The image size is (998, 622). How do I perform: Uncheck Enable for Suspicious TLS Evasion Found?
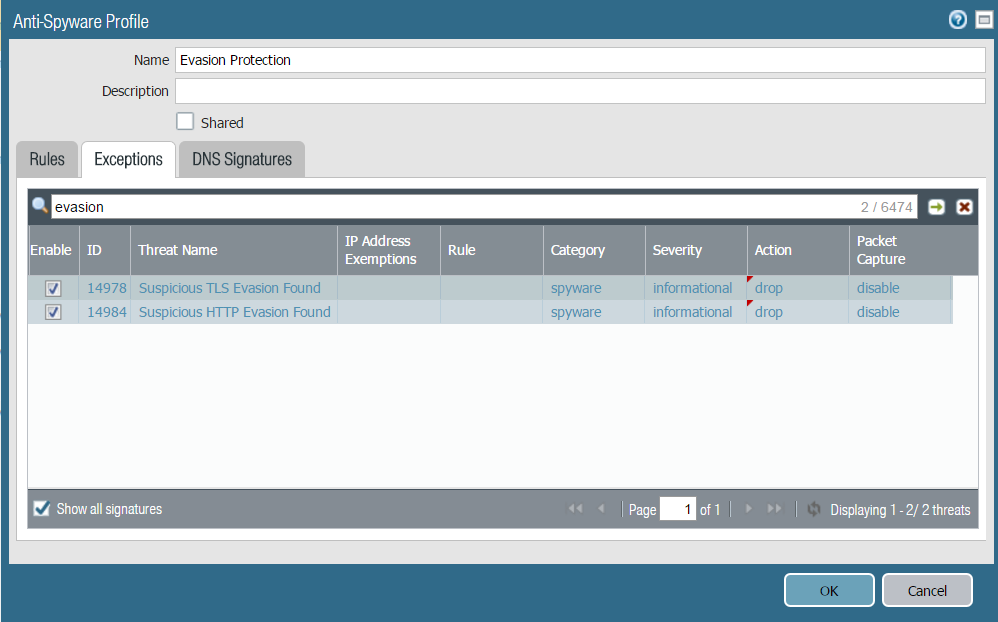(x=54, y=288)
